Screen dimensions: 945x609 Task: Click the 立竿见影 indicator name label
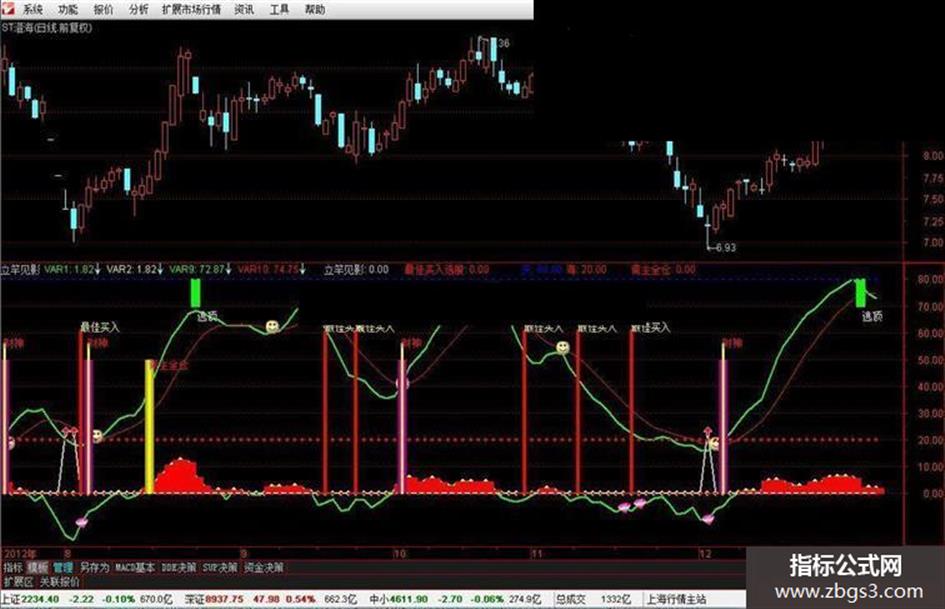(x=20, y=270)
